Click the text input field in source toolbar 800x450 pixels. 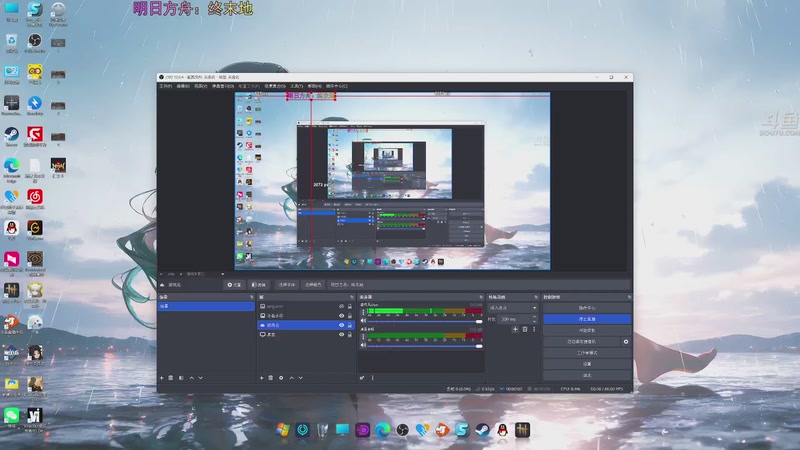point(478,285)
